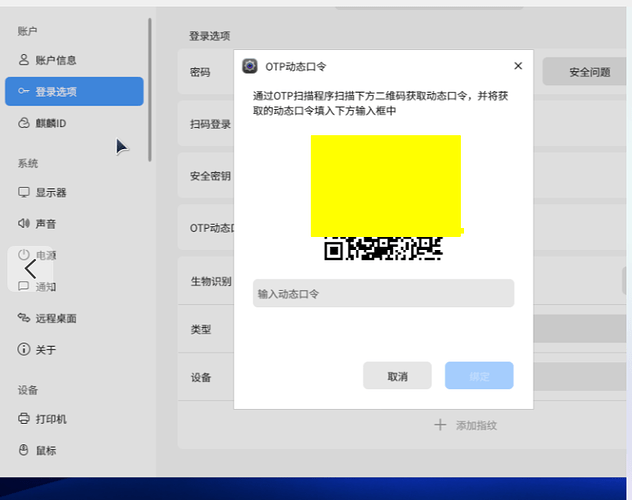Open 远程桌面 settings
This screenshot has width=632, height=500.
pos(74,318)
